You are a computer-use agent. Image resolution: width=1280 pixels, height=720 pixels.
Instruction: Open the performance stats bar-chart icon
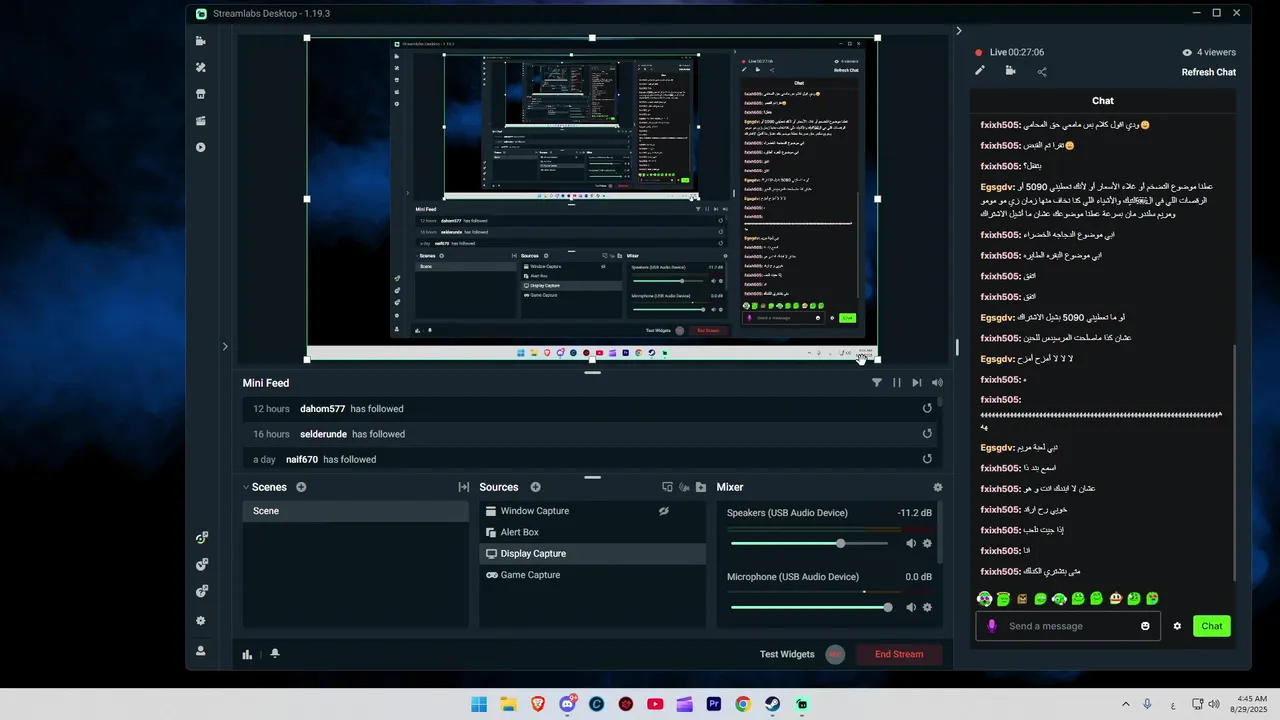coord(247,654)
